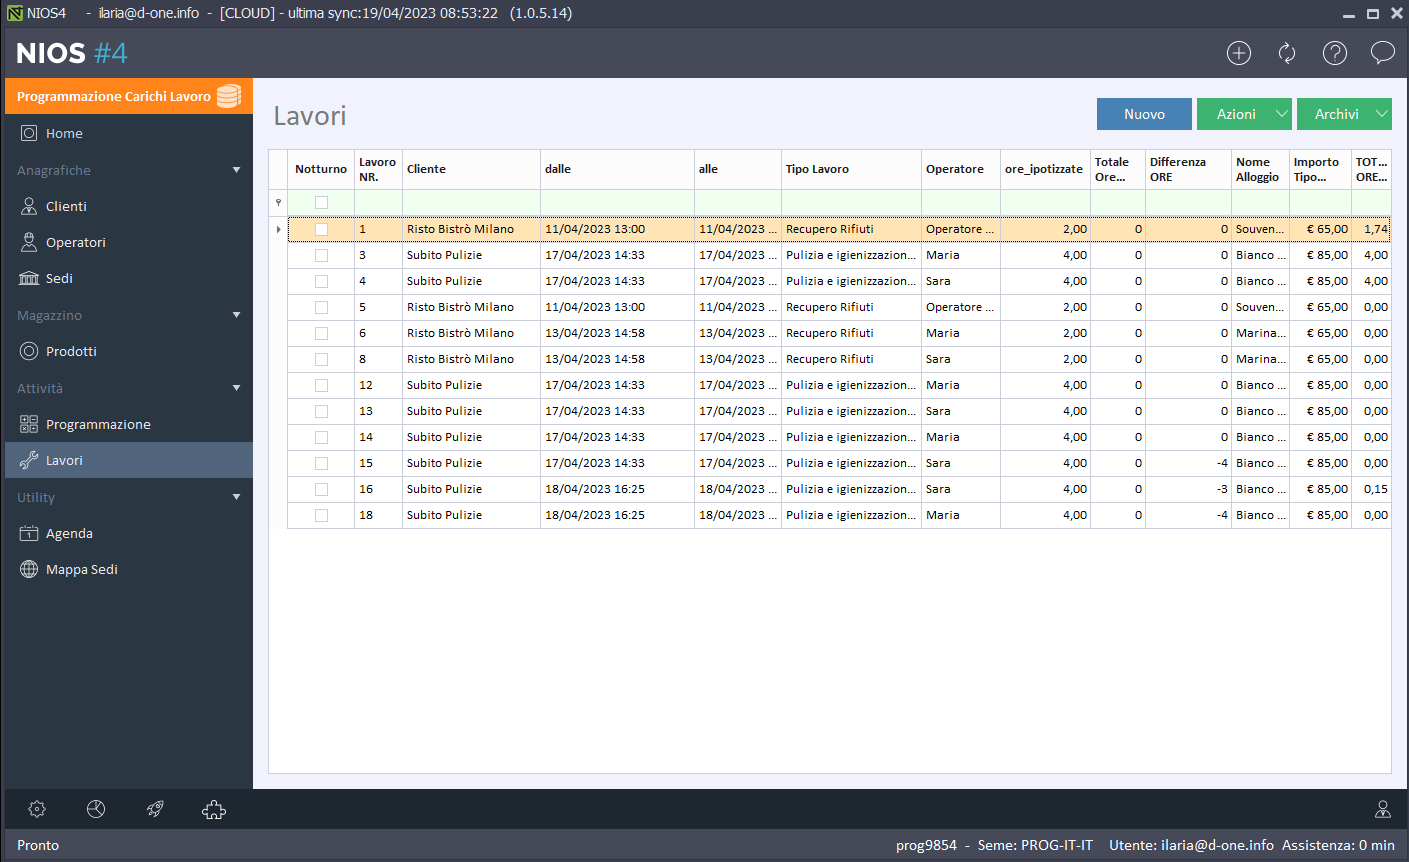Open settings gear icon in bottom bar

(x=37, y=809)
